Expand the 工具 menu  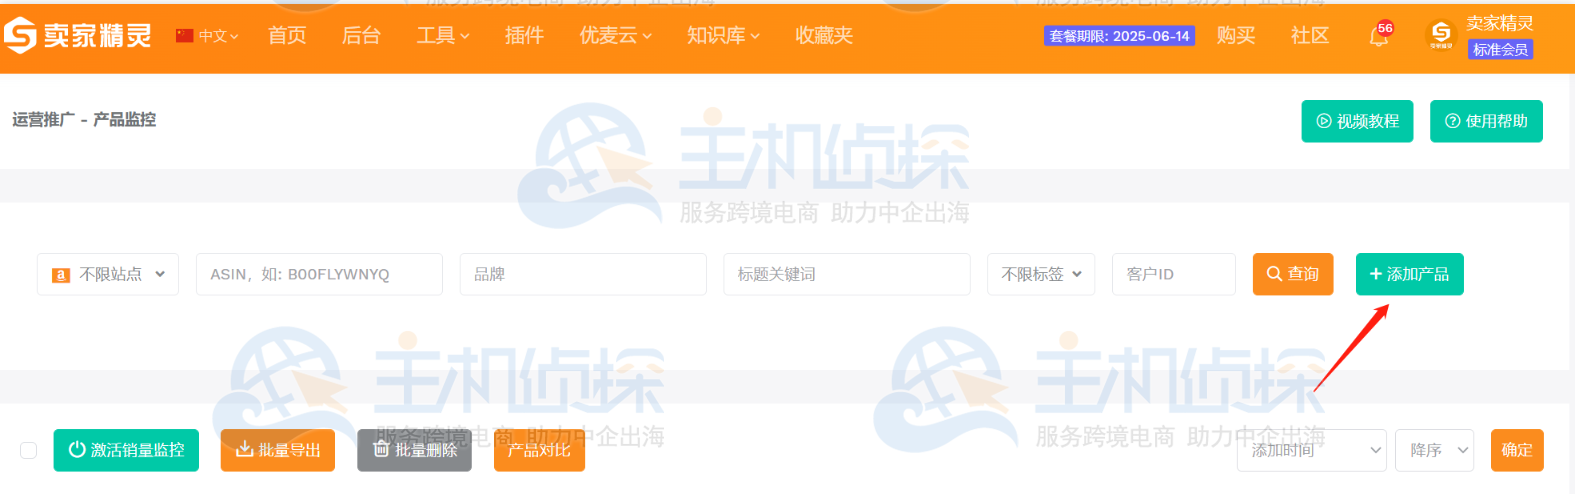pos(443,36)
